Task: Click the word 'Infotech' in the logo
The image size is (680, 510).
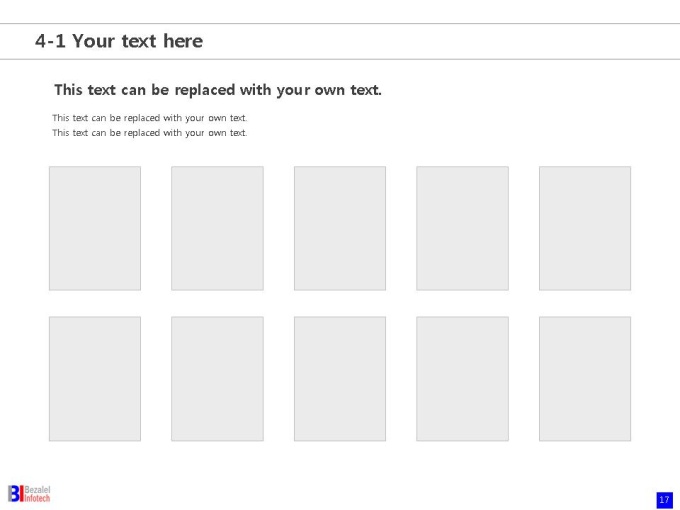Action: [x=37, y=498]
